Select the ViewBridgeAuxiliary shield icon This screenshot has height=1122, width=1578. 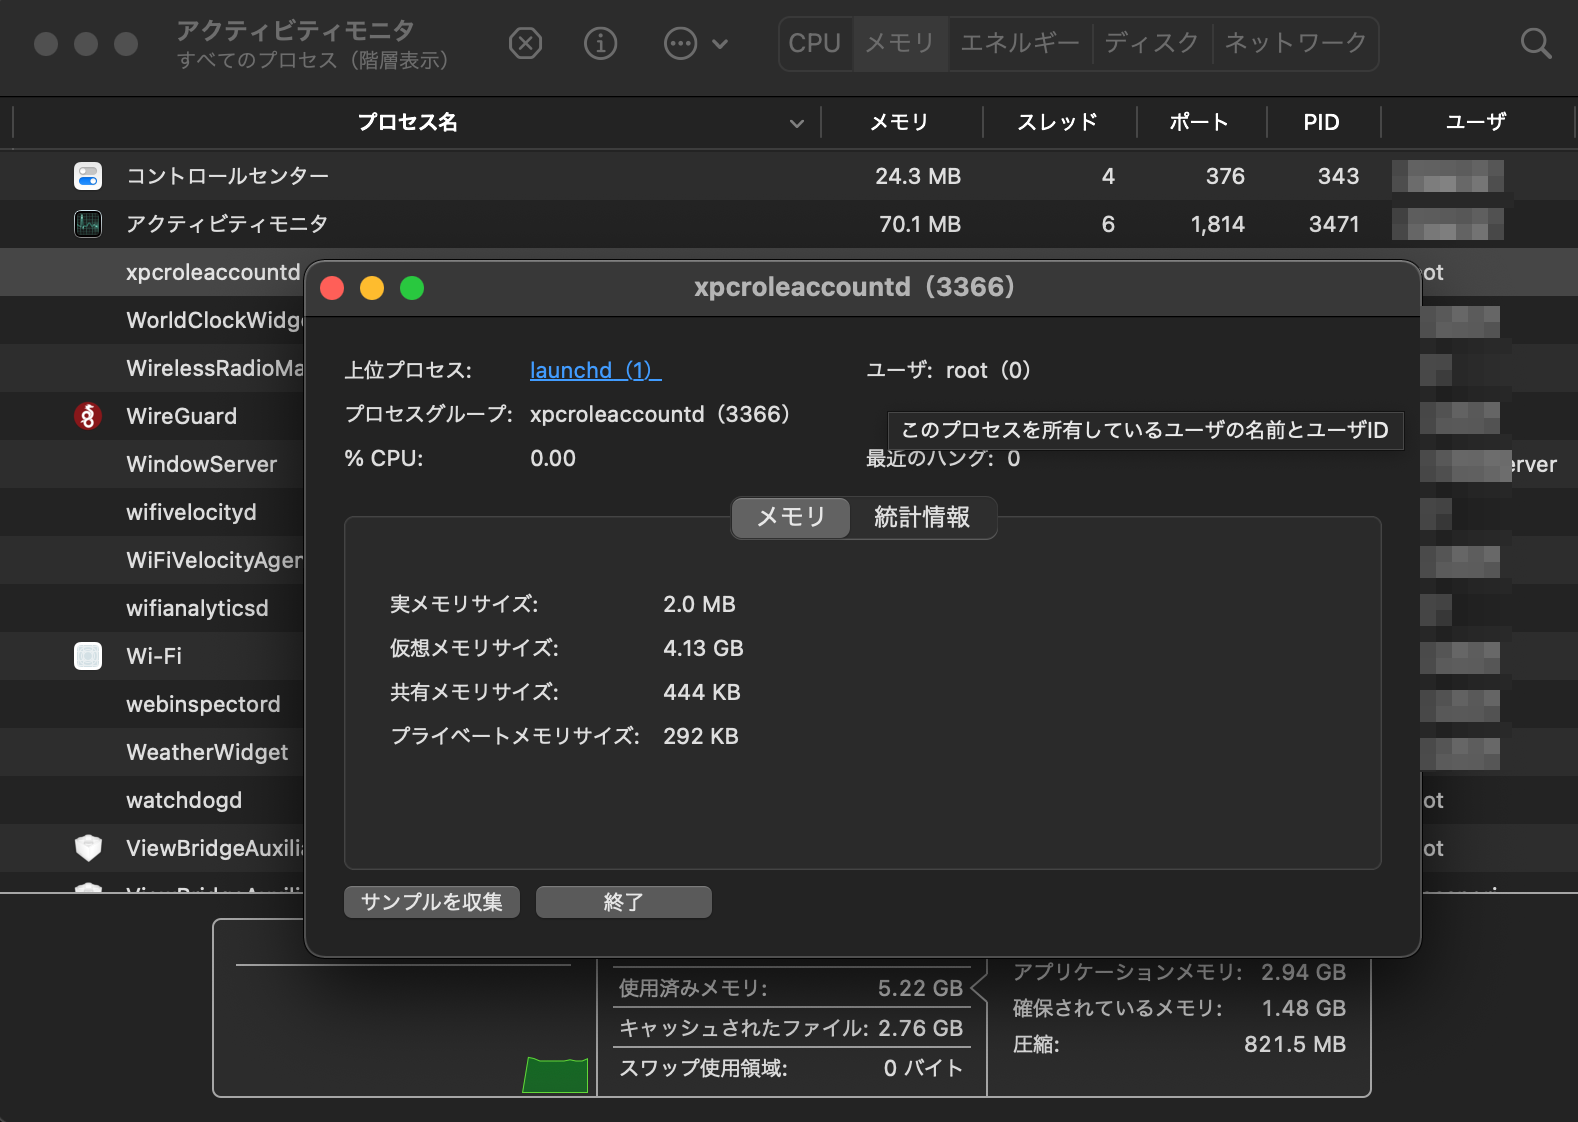(88, 848)
